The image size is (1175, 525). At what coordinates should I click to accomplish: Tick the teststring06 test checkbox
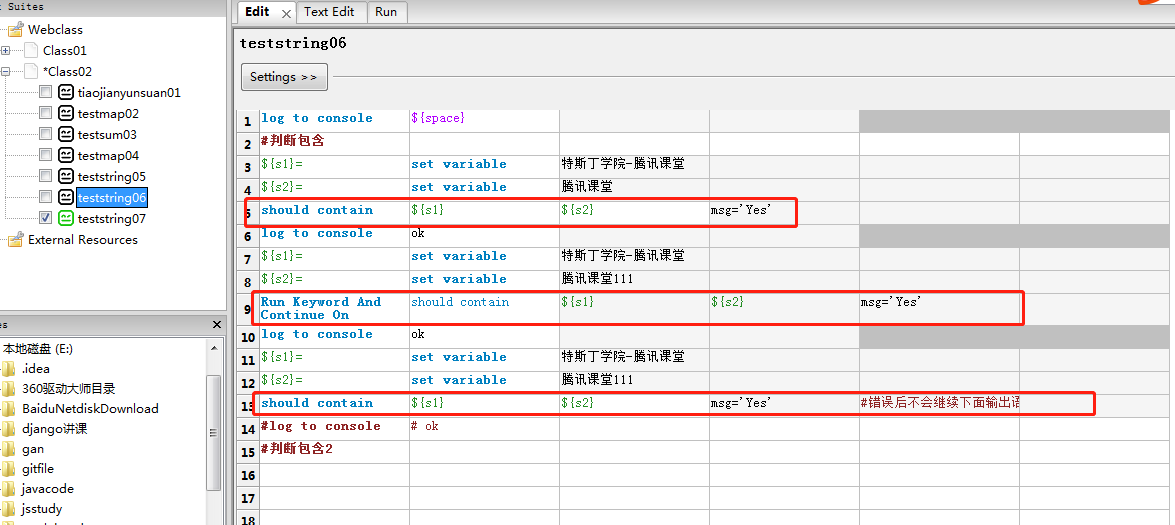point(46,197)
